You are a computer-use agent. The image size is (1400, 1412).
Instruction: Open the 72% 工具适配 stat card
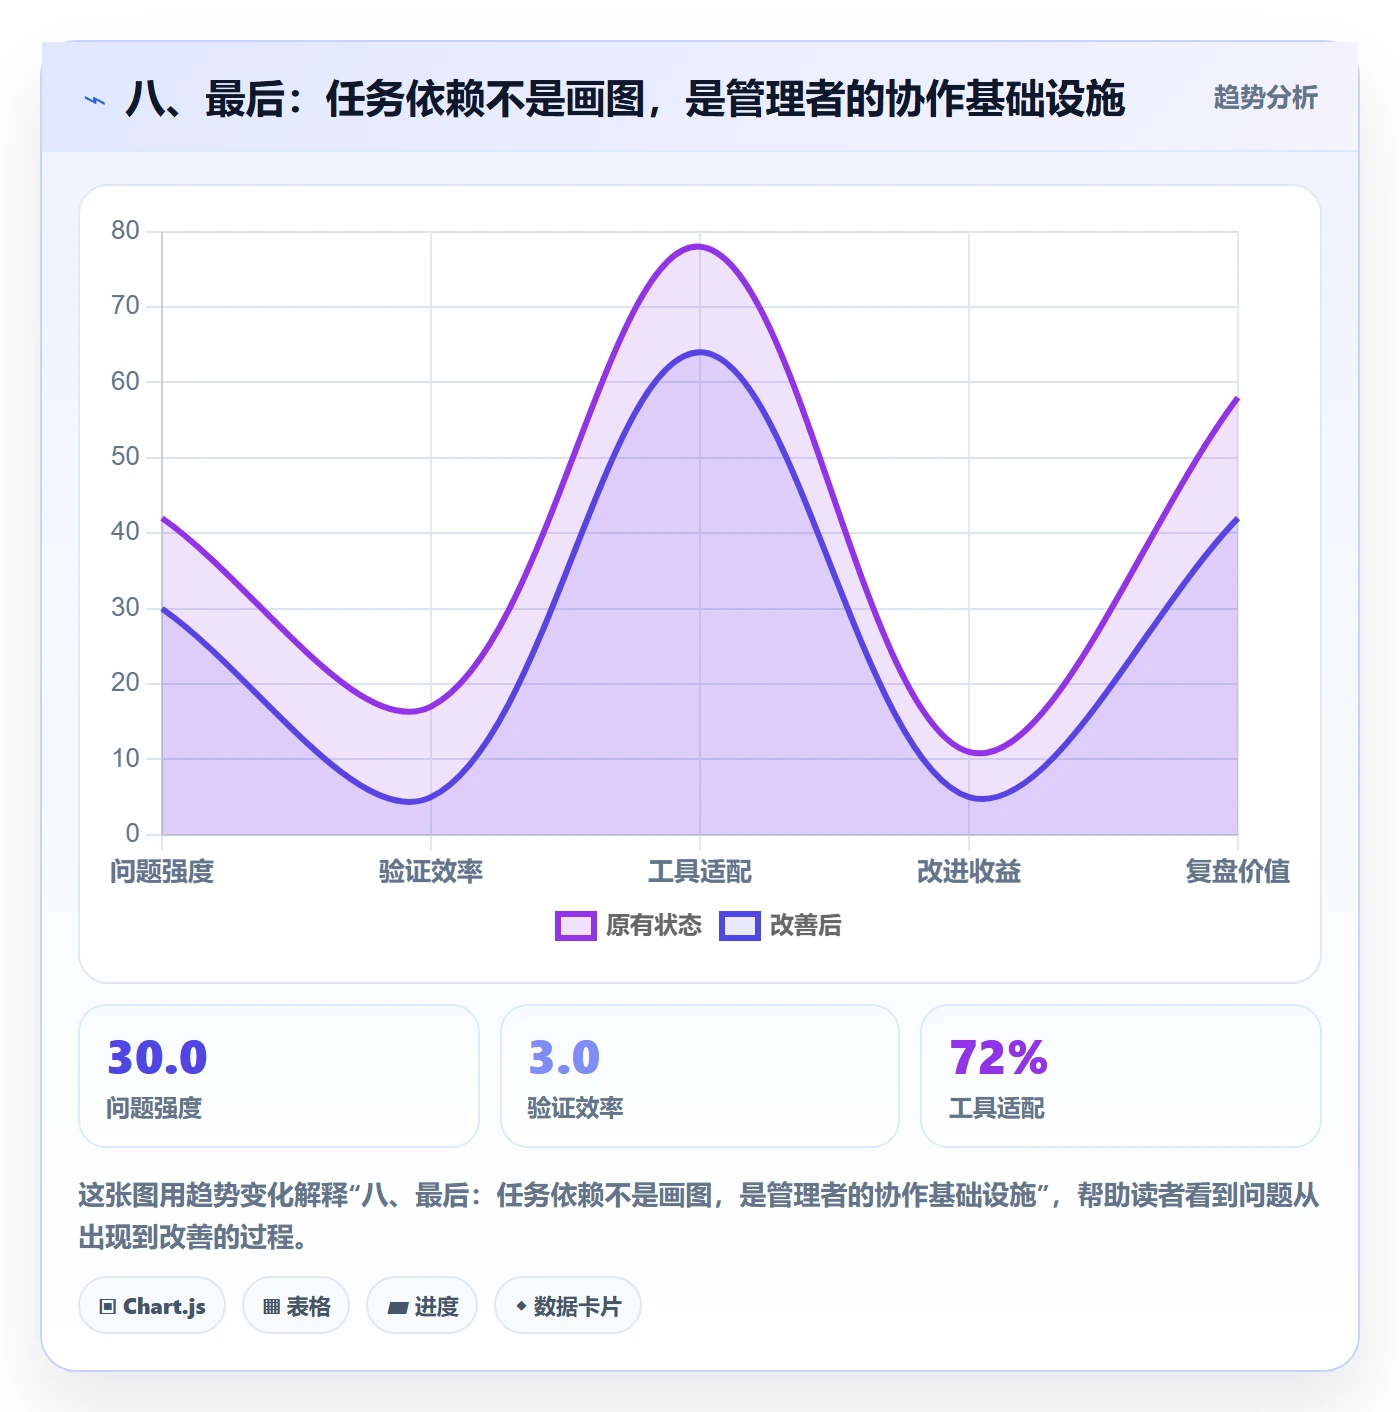tap(1121, 1076)
